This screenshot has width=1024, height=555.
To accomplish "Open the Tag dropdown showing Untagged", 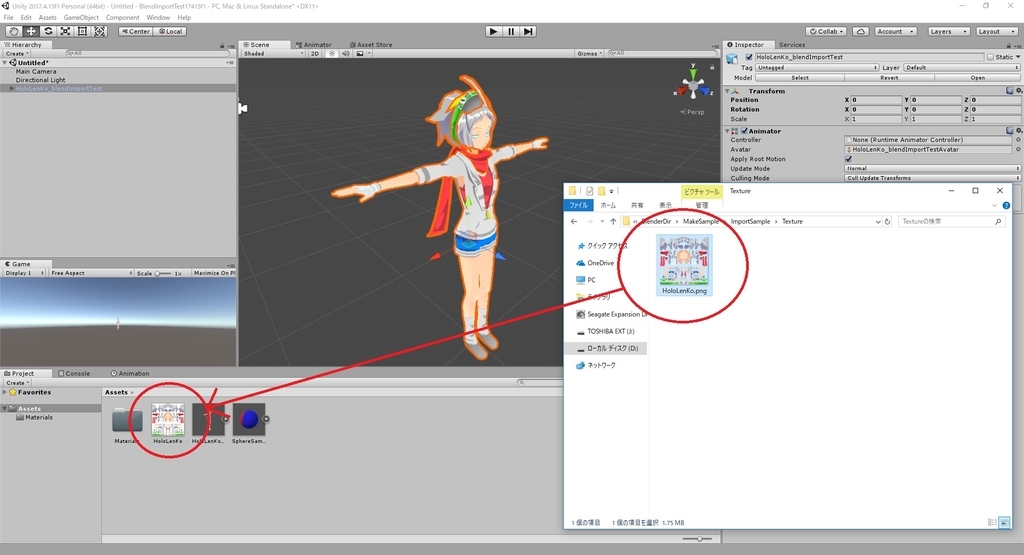I will pos(817,67).
